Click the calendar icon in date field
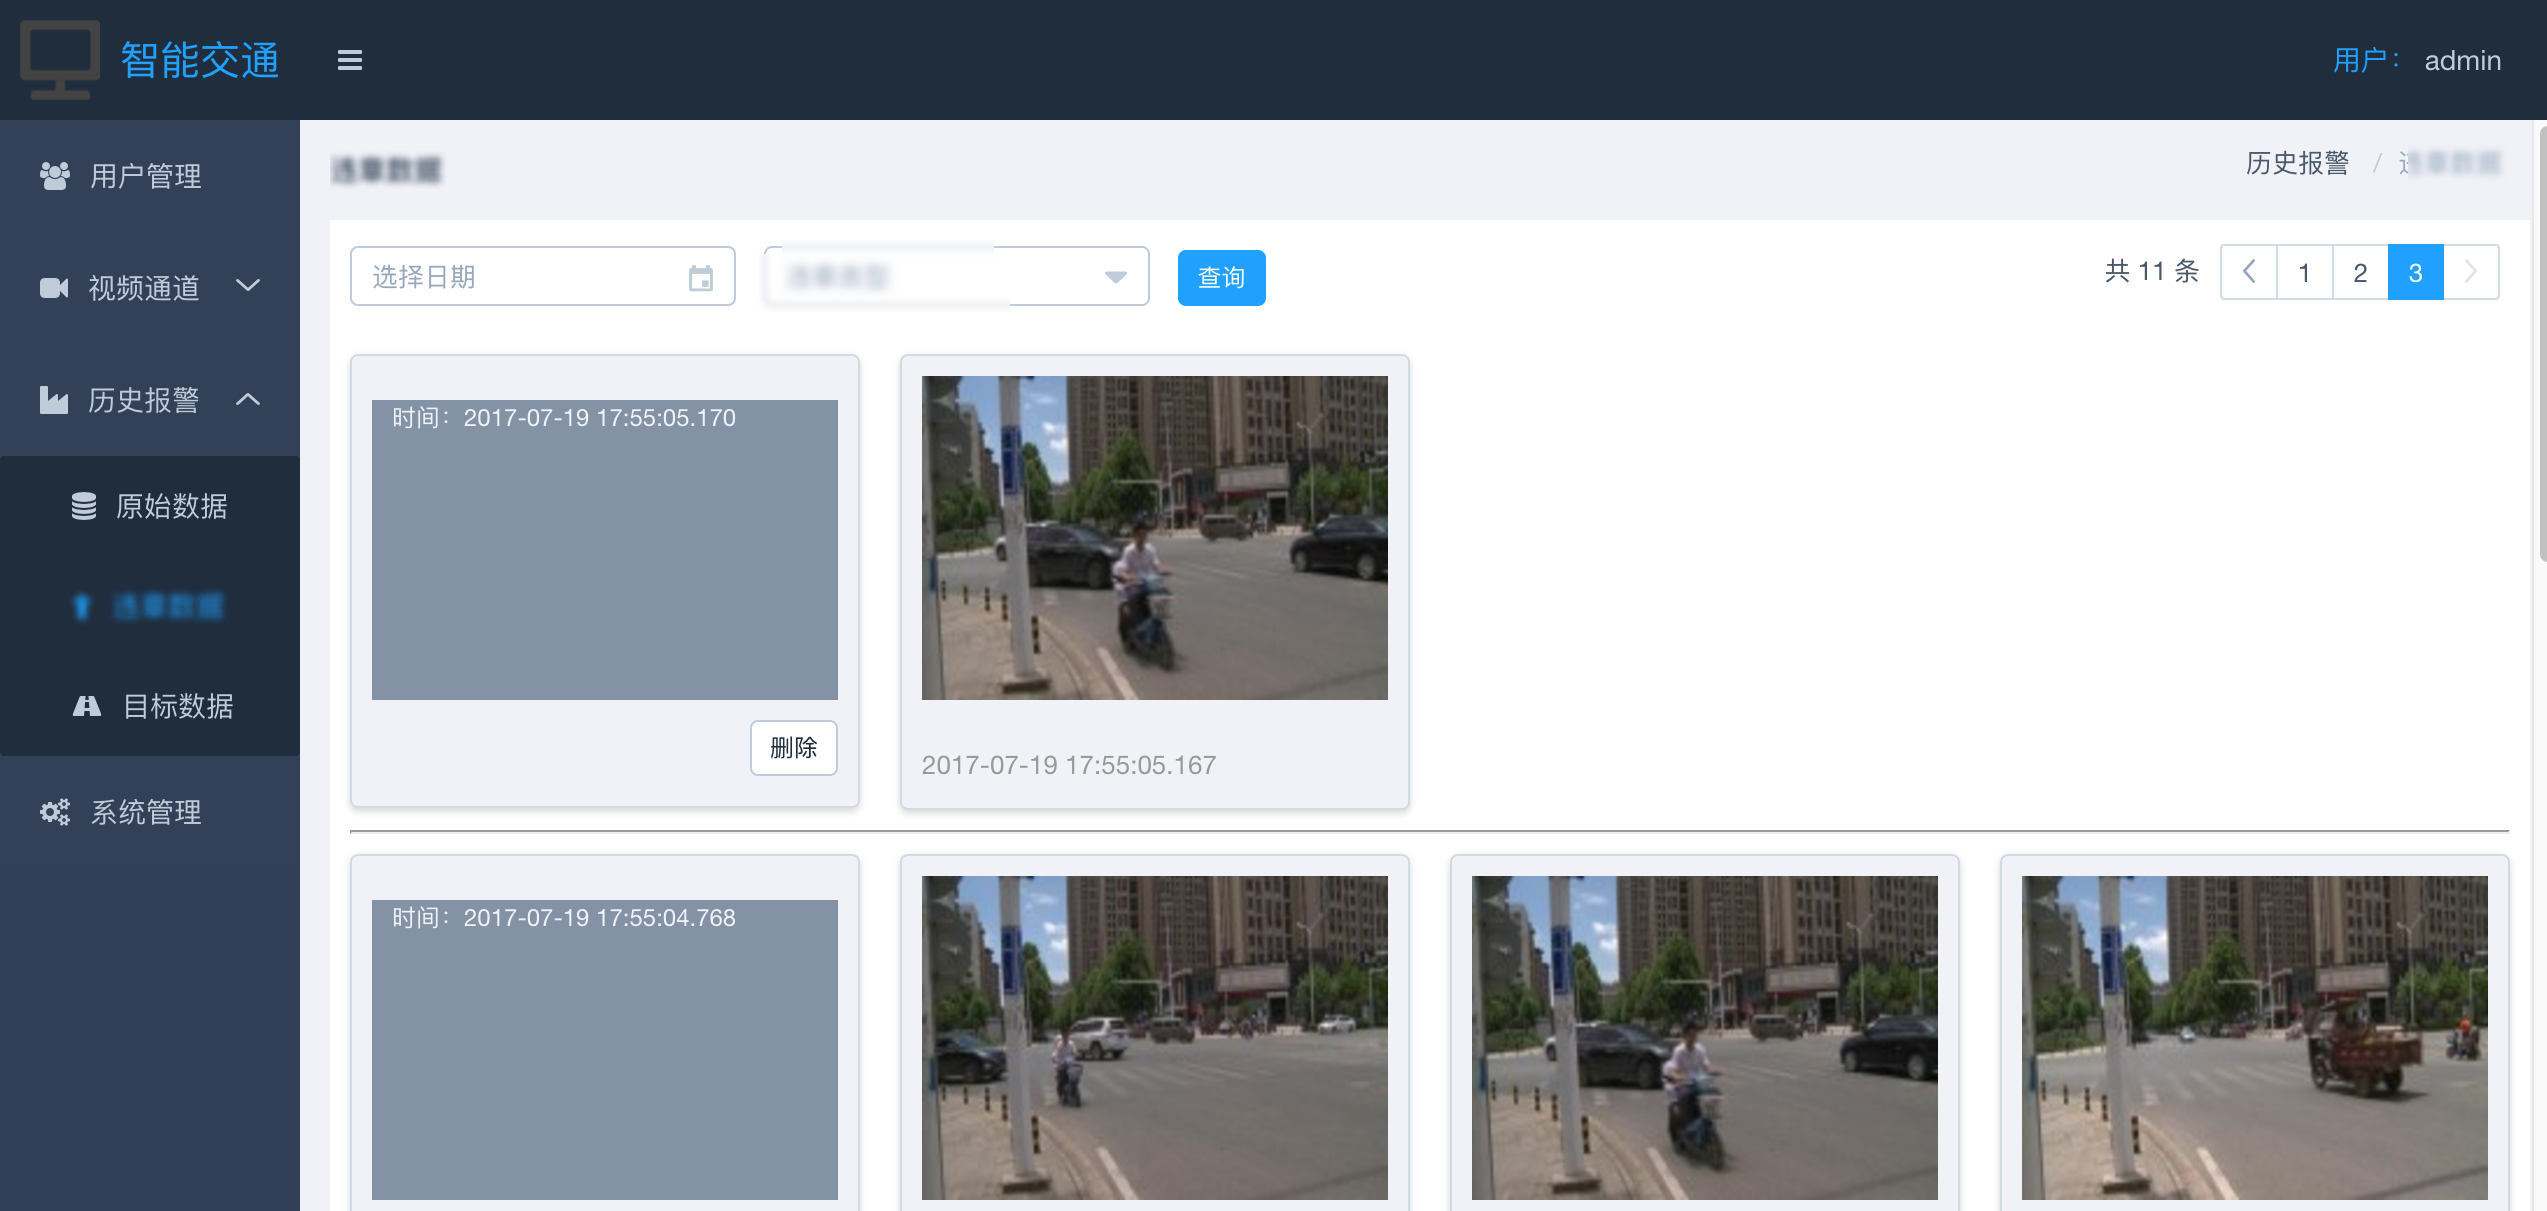The height and width of the screenshot is (1211, 2547). (701, 277)
